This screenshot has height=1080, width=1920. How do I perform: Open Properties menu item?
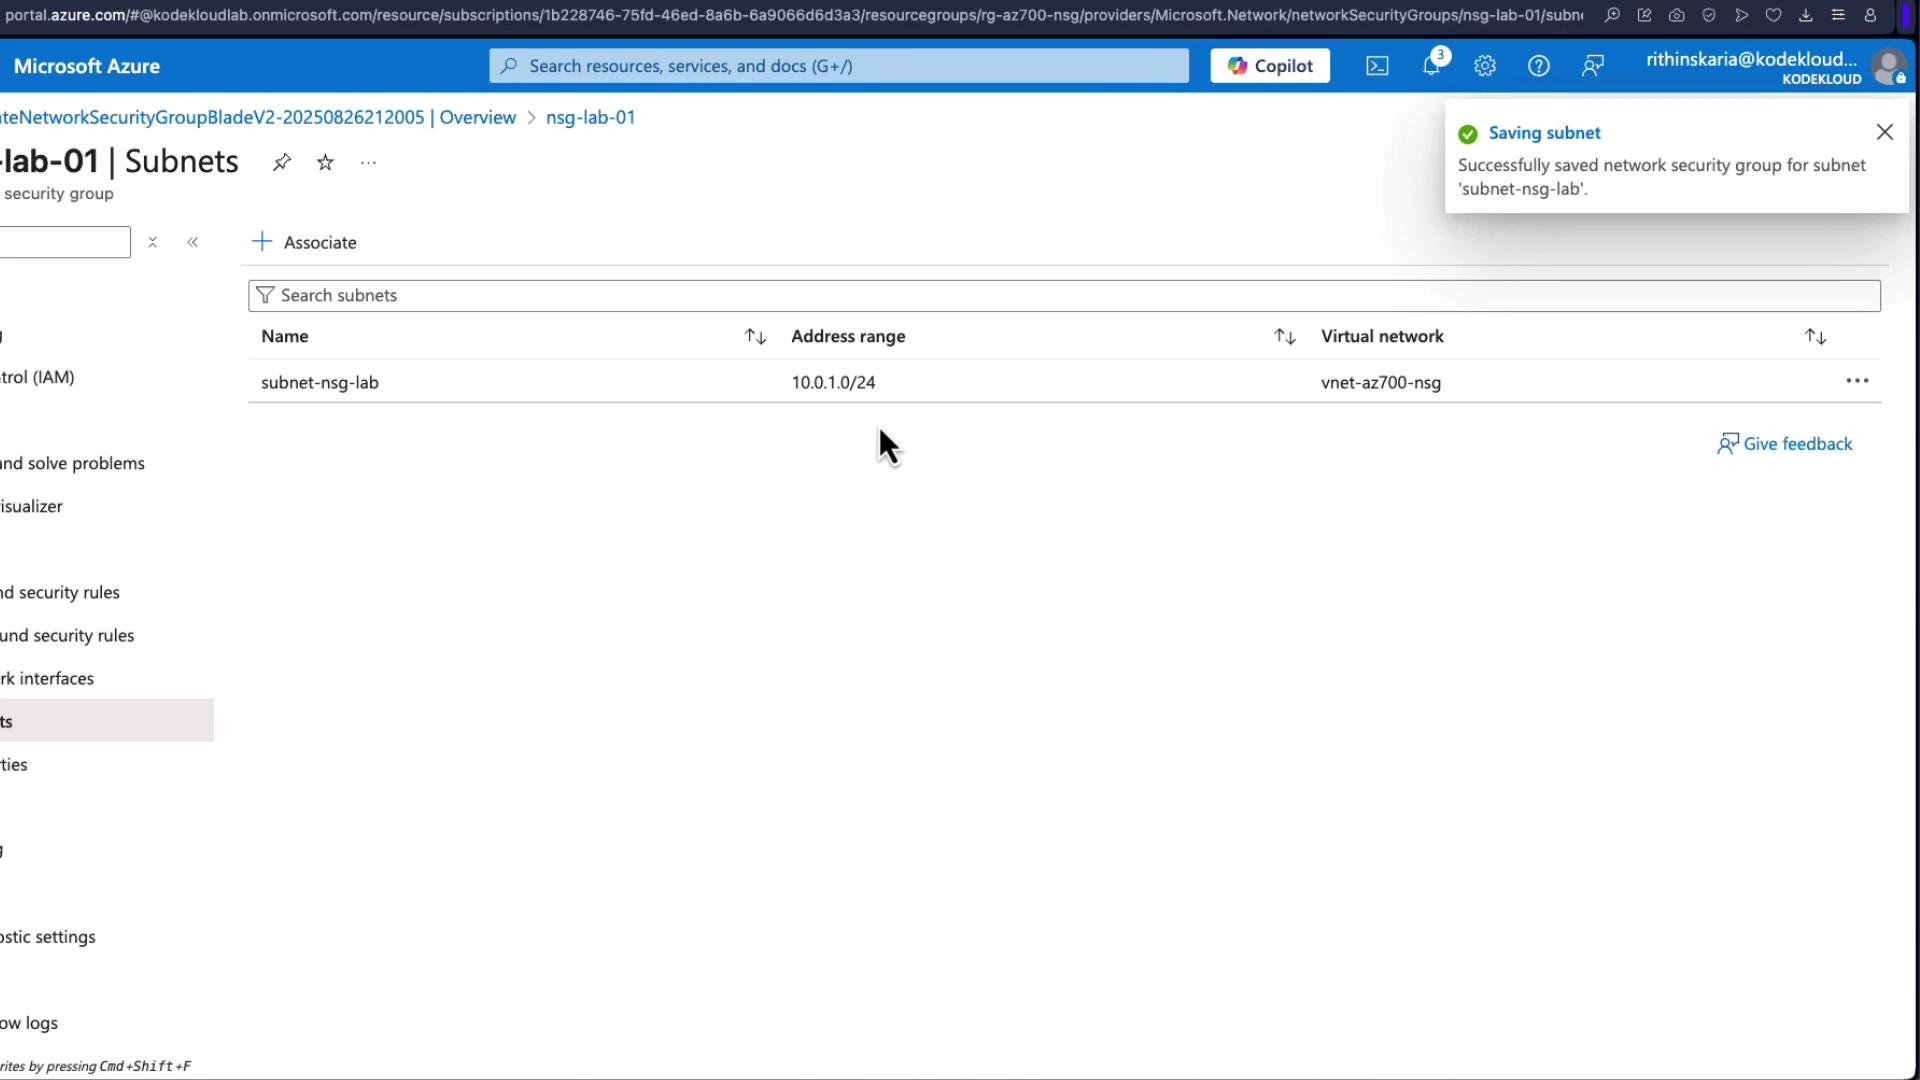click(107, 764)
